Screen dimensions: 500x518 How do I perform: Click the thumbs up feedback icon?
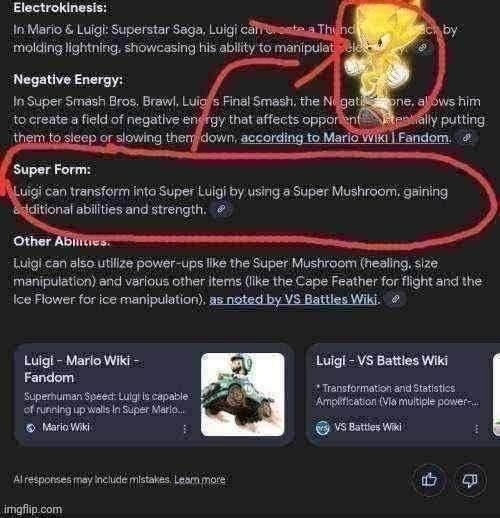pos(429,480)
